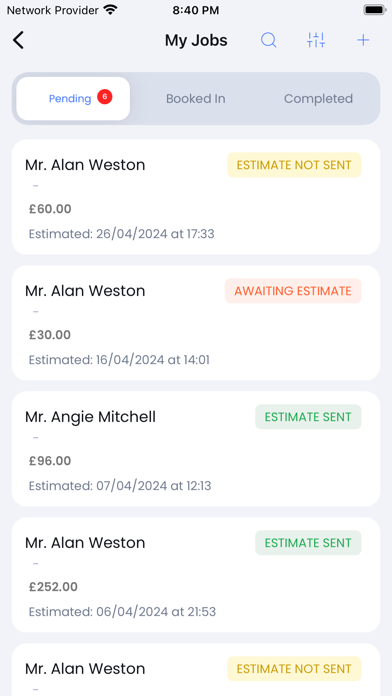Screen dimensions: 392x696
Task: Tap the My Jobs page title
Action: (x=196, y=40)
